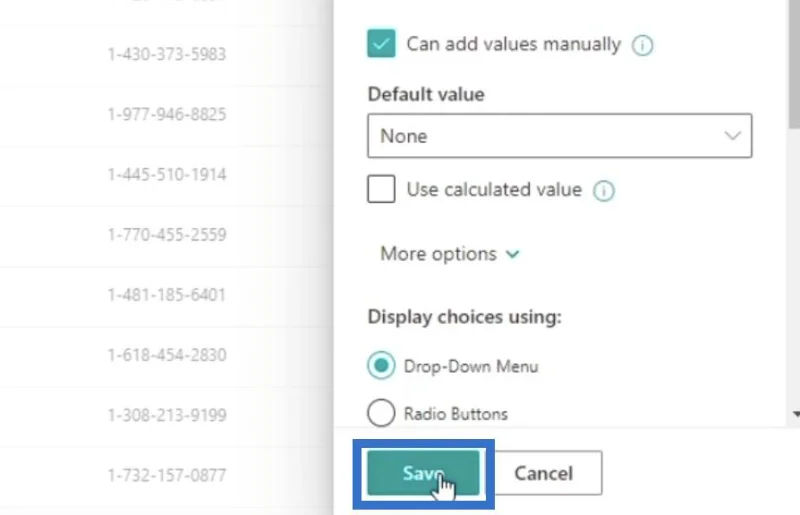Viewport: 800px width, 515px height.
Task: Click the Default value label
Action: (426, 94)
